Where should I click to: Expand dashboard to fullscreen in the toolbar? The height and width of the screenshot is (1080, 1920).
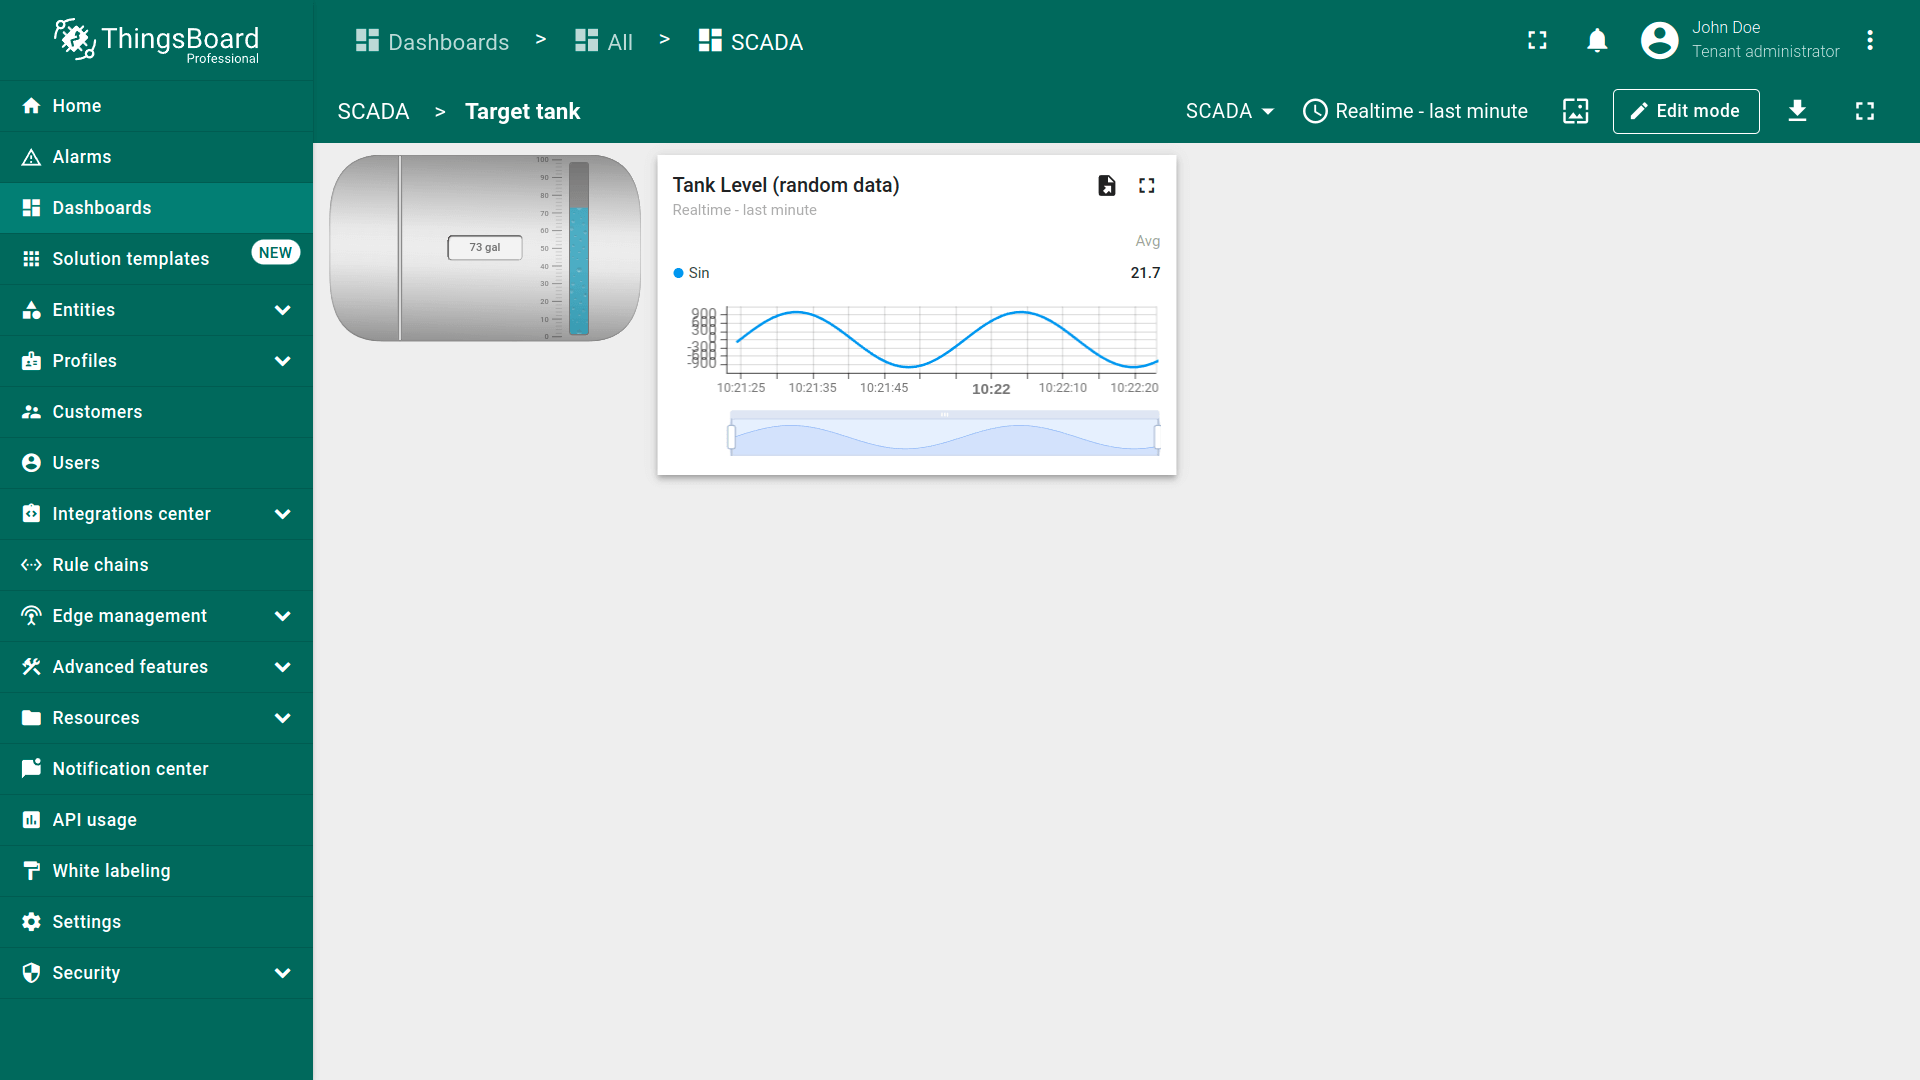tap(1864, 111)
